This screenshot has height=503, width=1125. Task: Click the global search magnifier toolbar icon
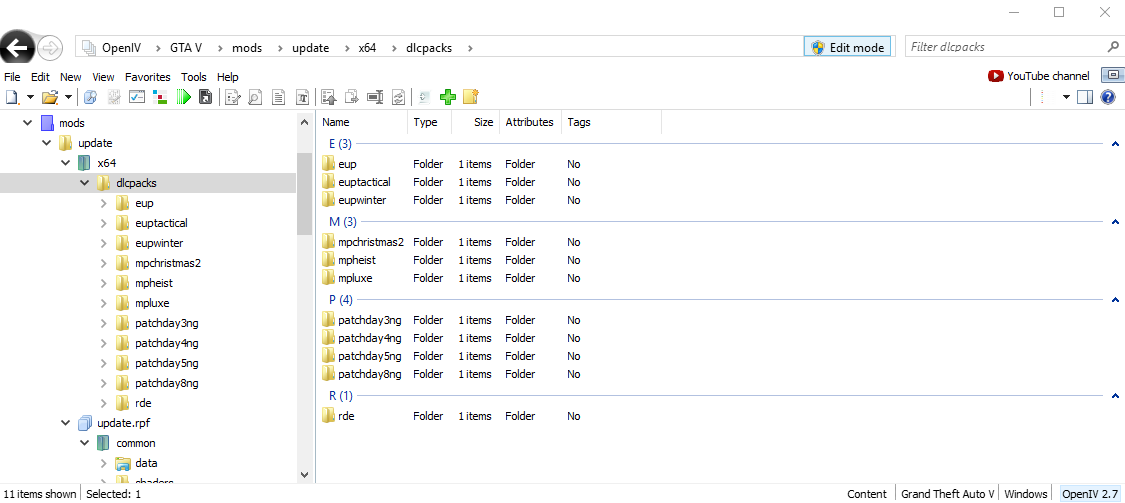coord(90,97)
